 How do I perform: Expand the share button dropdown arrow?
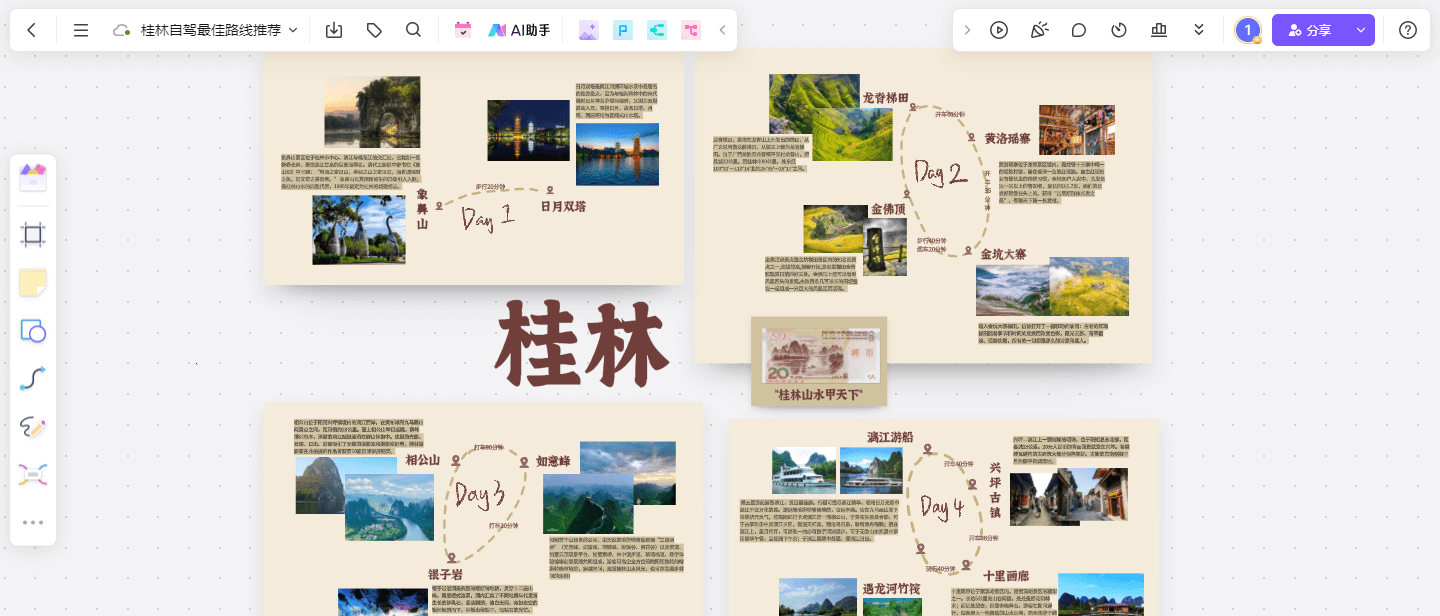pos(1360,30)
